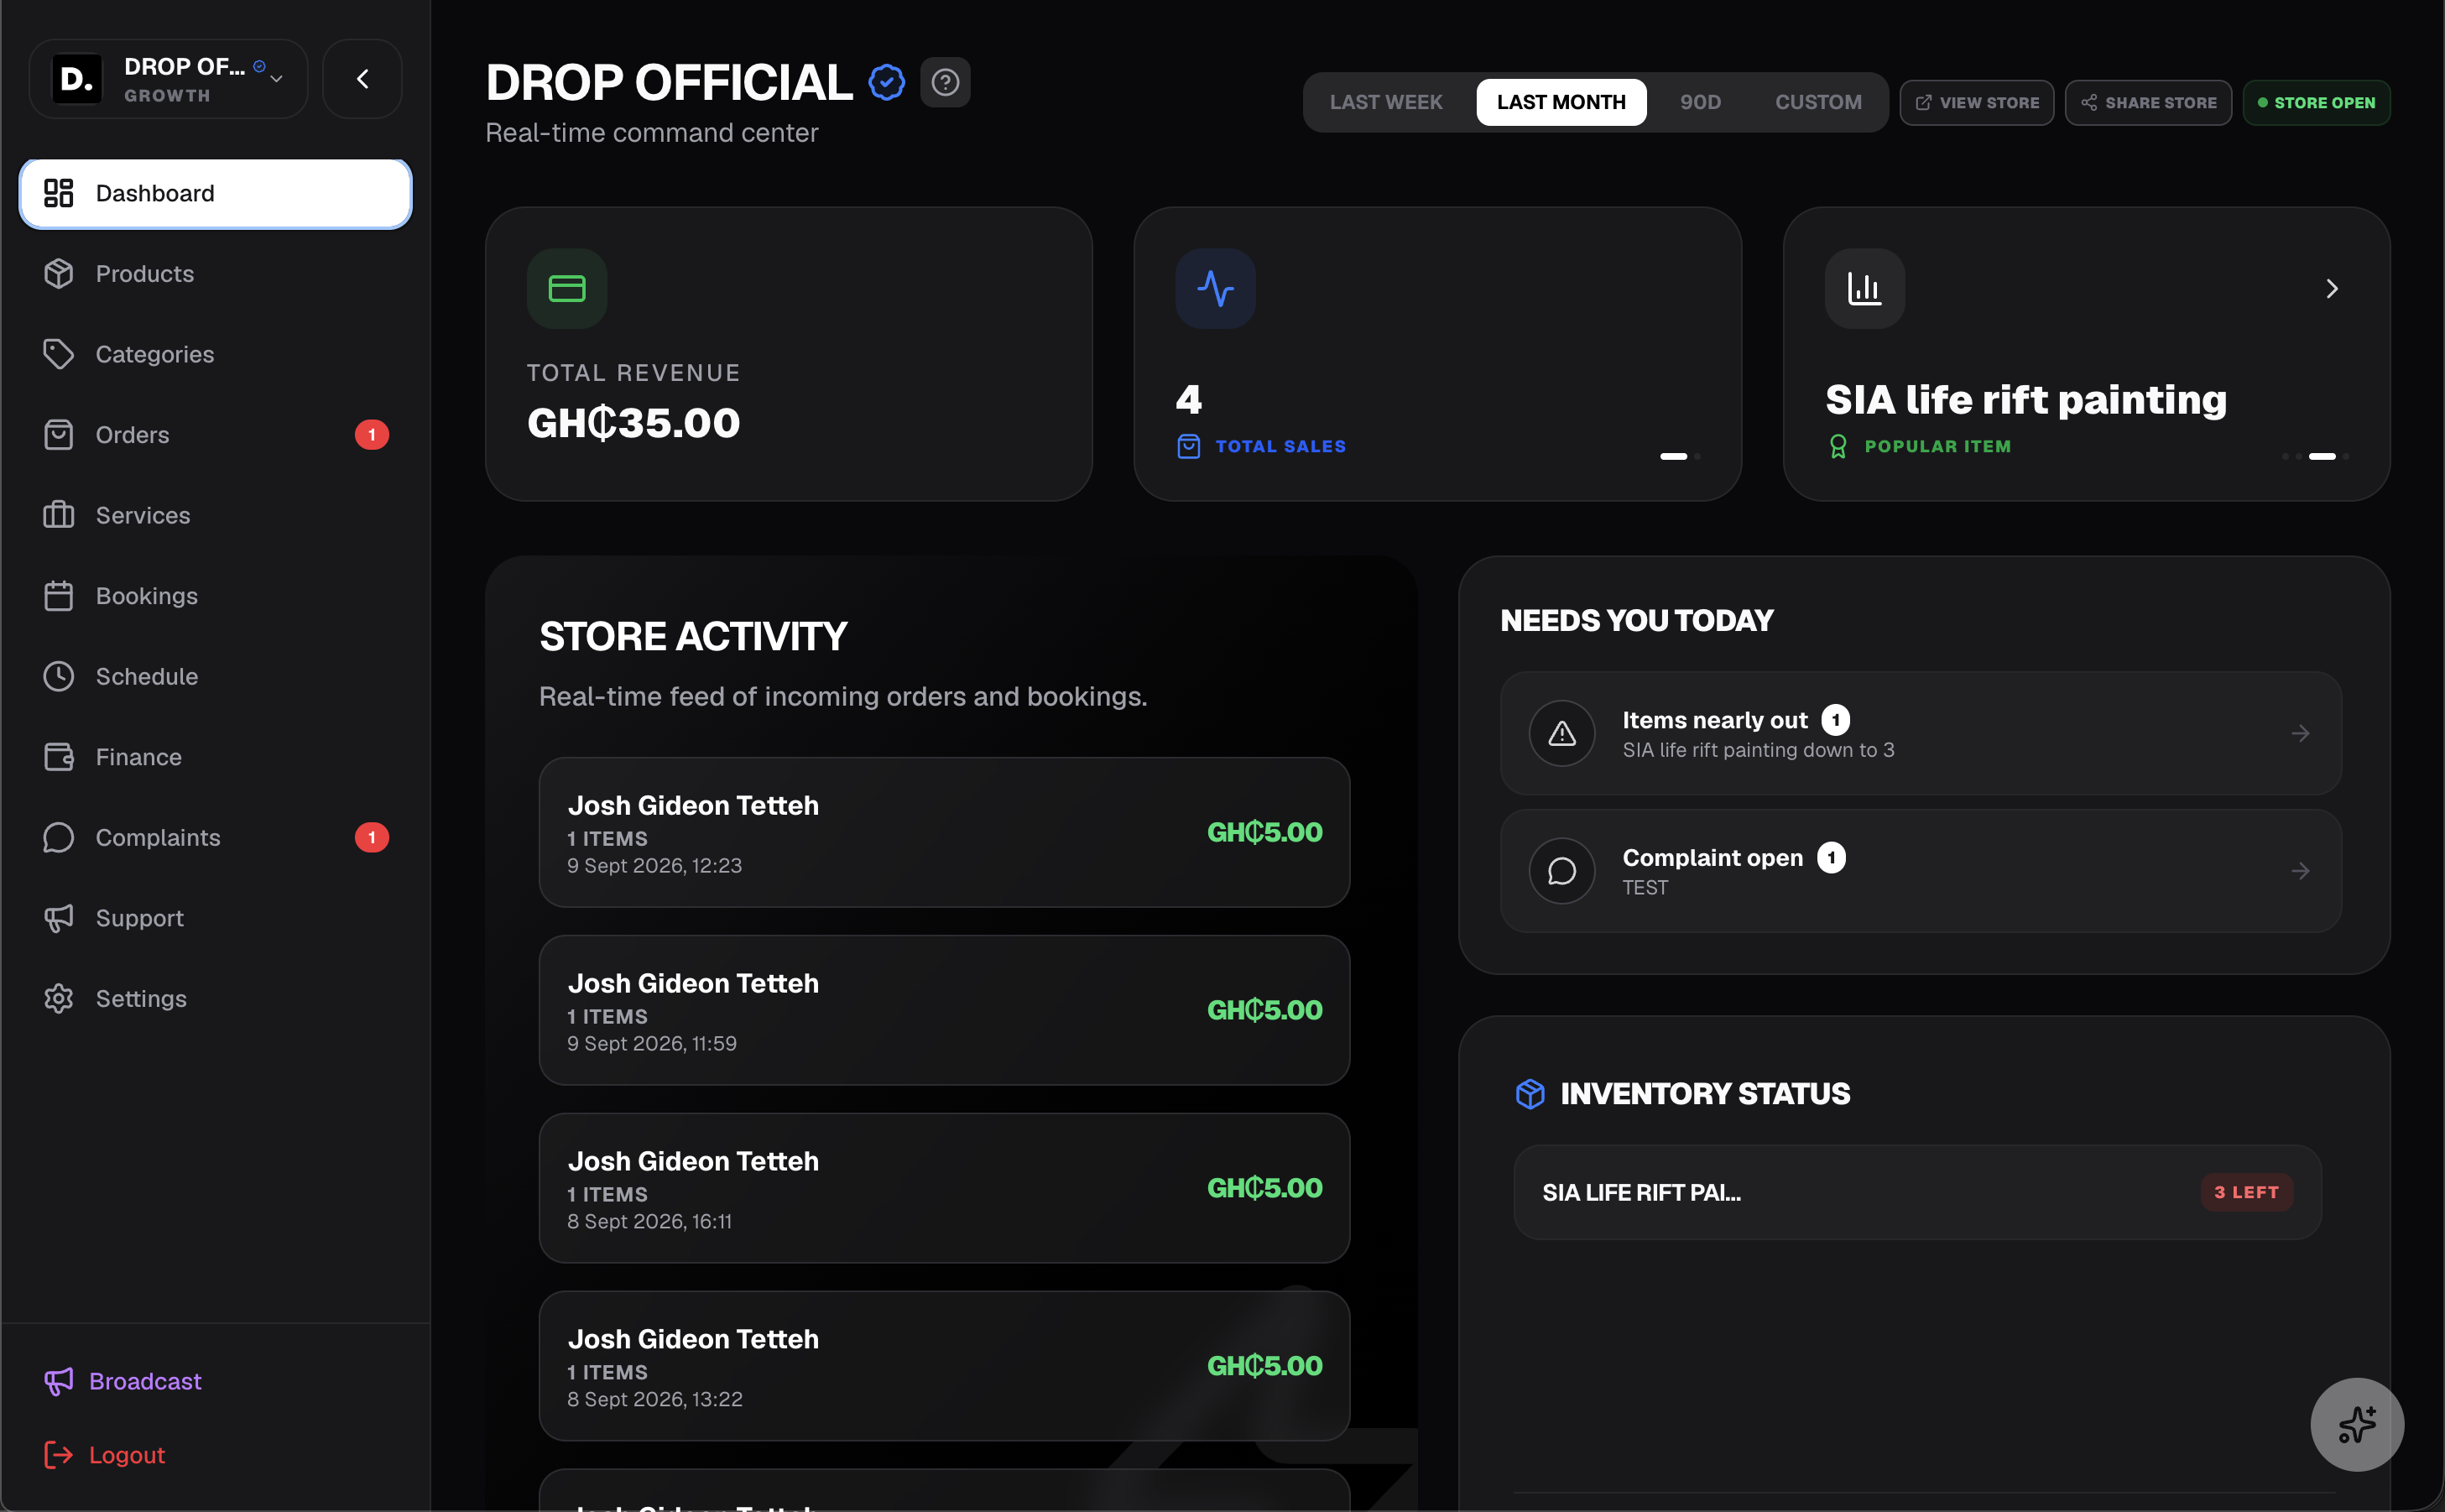The height and width of the screenshot is (1512, 2445).
Task: Click the bar chart icon on Popular Item card
Action: click(1865, 289)
